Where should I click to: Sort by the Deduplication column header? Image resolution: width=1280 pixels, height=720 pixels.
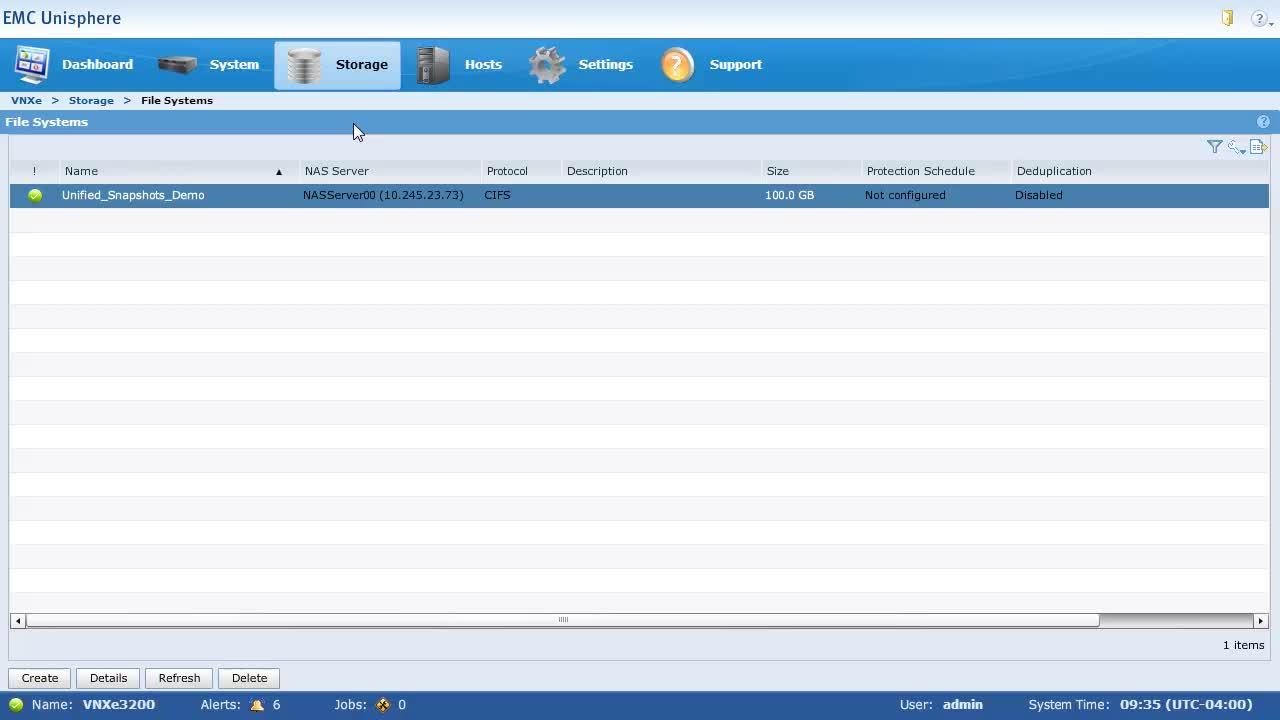[x=1140, y=171]
